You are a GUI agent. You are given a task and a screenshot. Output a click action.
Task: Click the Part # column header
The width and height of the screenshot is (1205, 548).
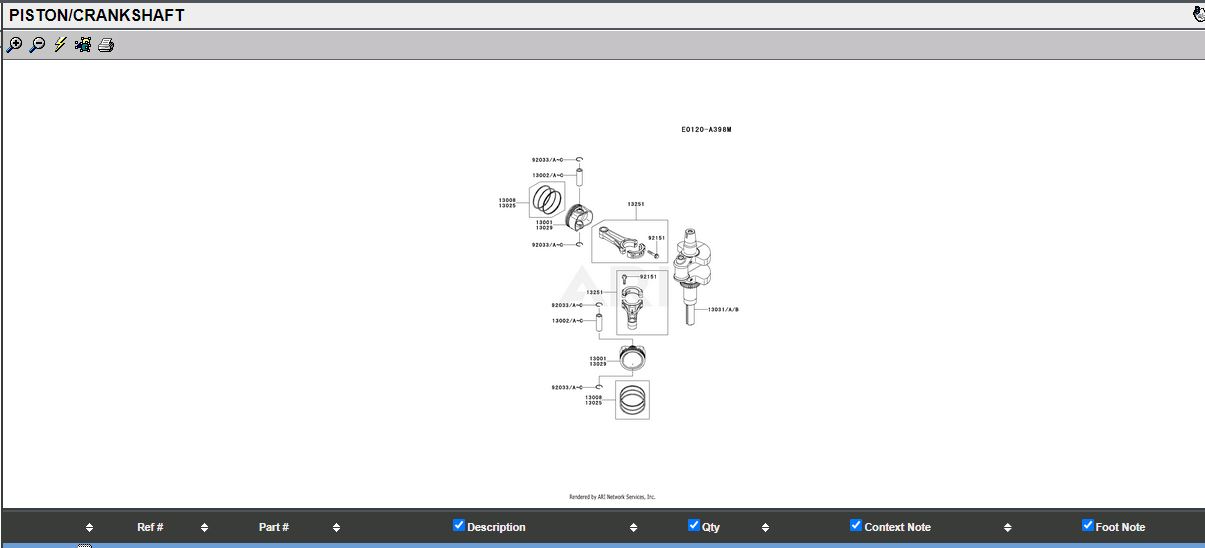coord(274,527)
